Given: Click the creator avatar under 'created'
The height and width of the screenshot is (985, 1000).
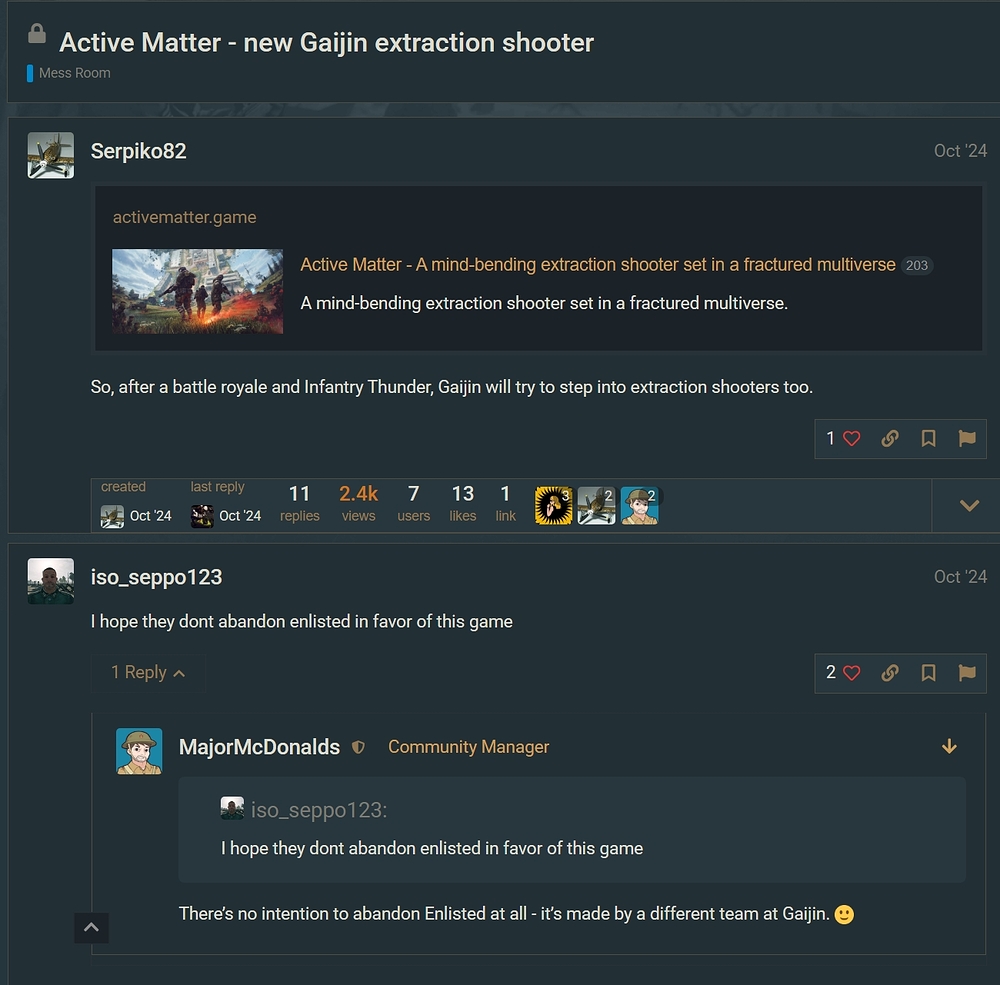Looking at the screenshot, I should [112, 516].
